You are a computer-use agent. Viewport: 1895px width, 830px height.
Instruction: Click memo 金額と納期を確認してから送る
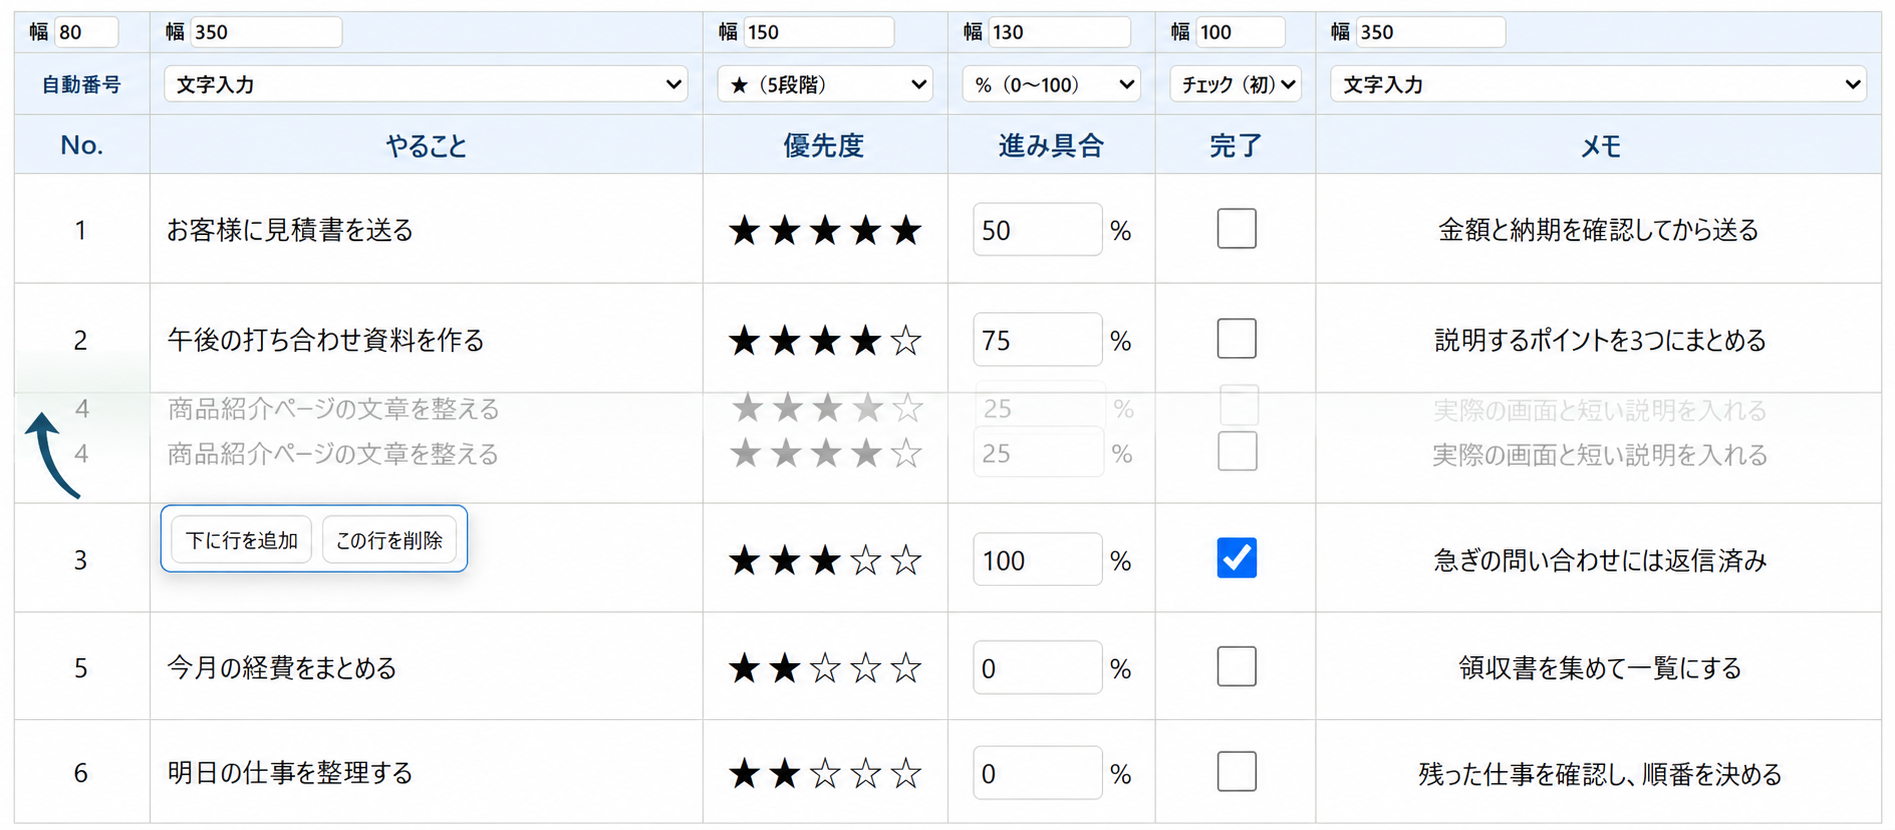[x=1598, y=230]
